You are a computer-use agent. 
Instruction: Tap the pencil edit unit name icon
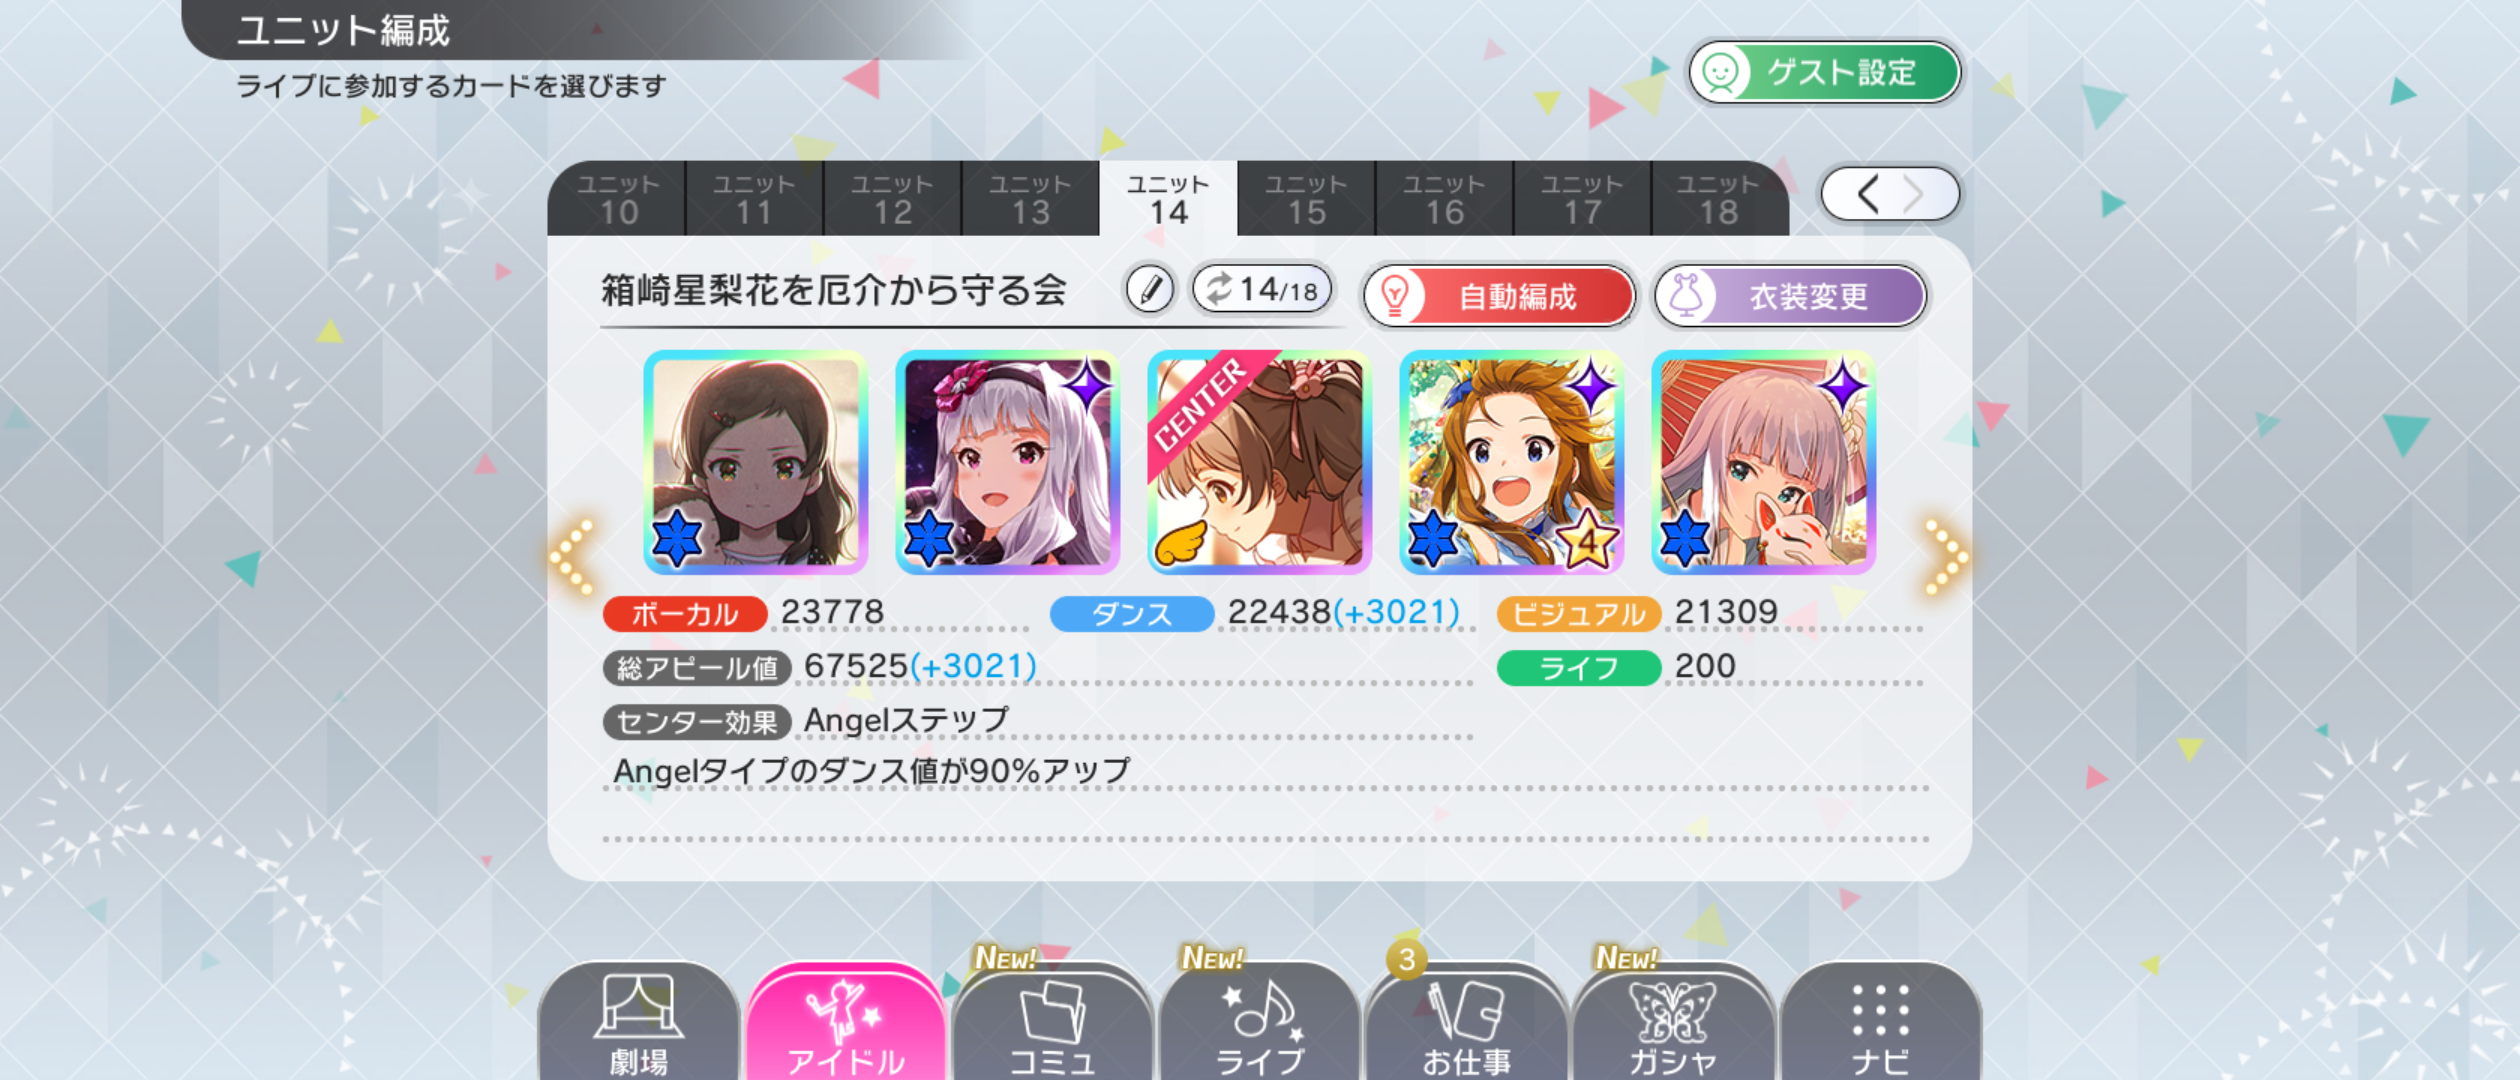click(x=1150, y=290)
